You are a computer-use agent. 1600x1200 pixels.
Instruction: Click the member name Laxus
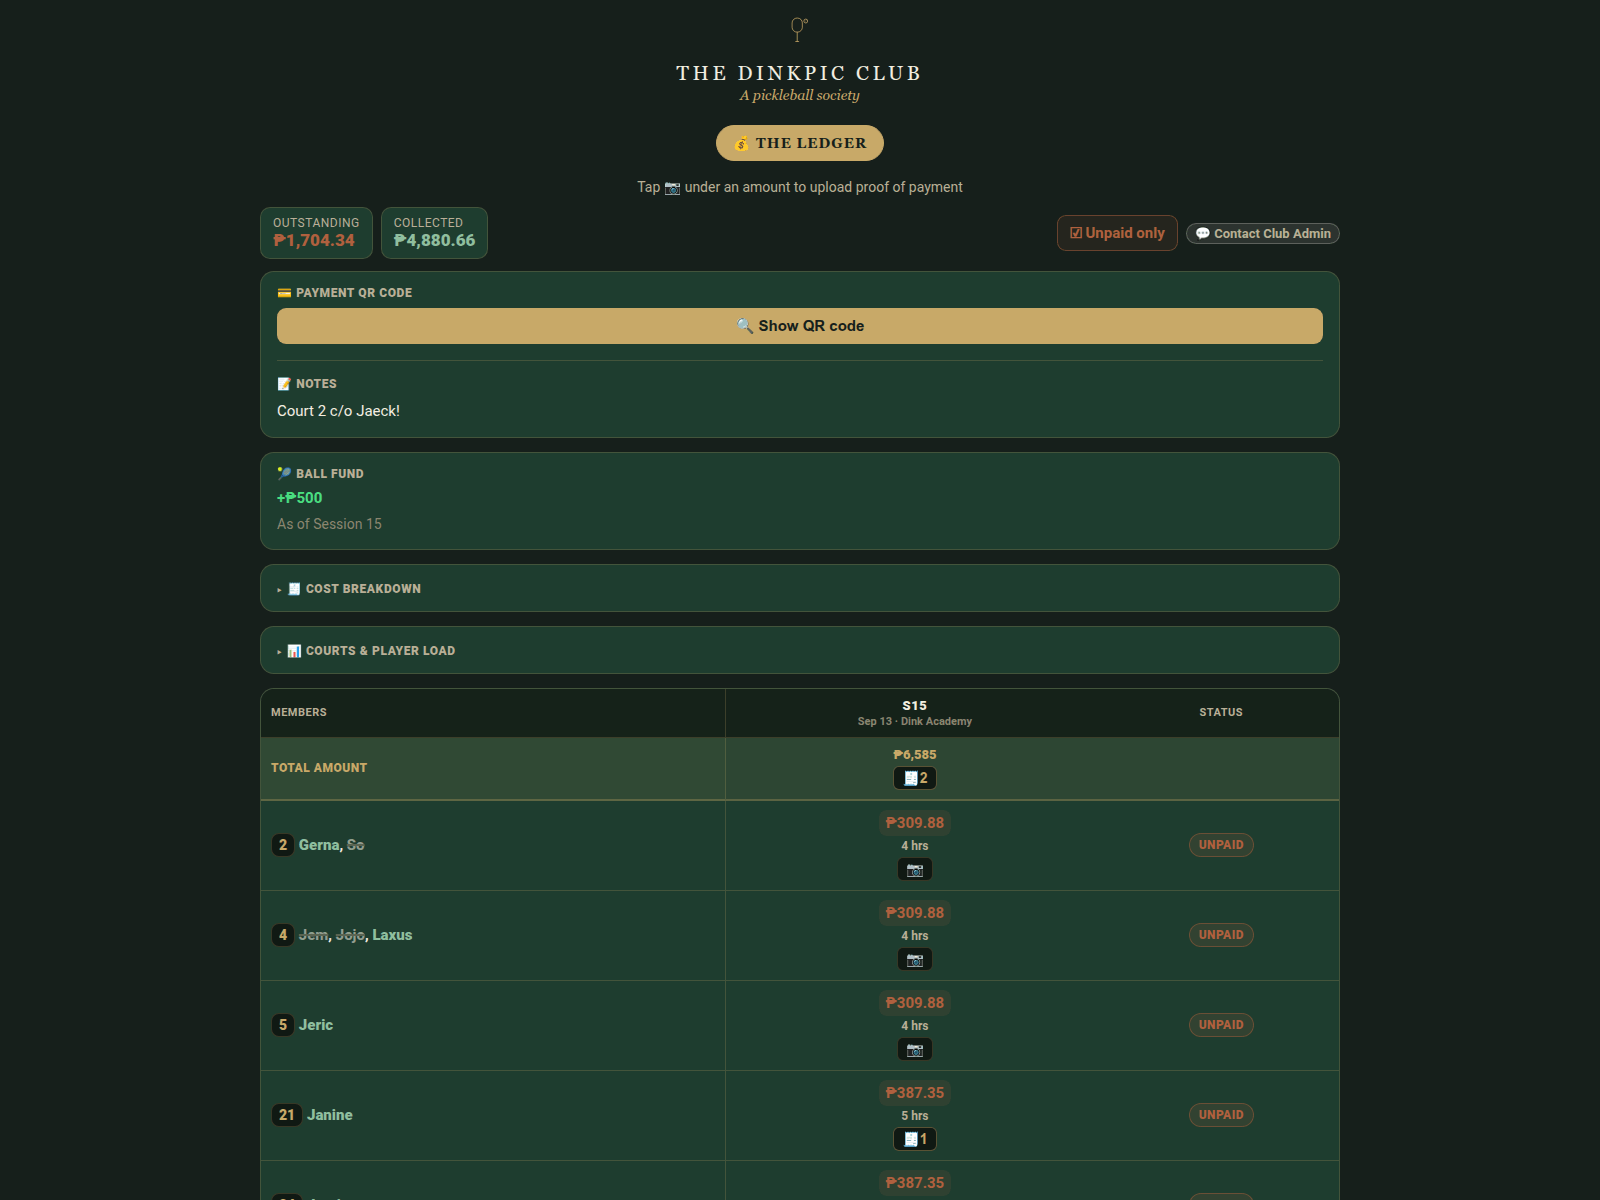(x=392, y=935)
